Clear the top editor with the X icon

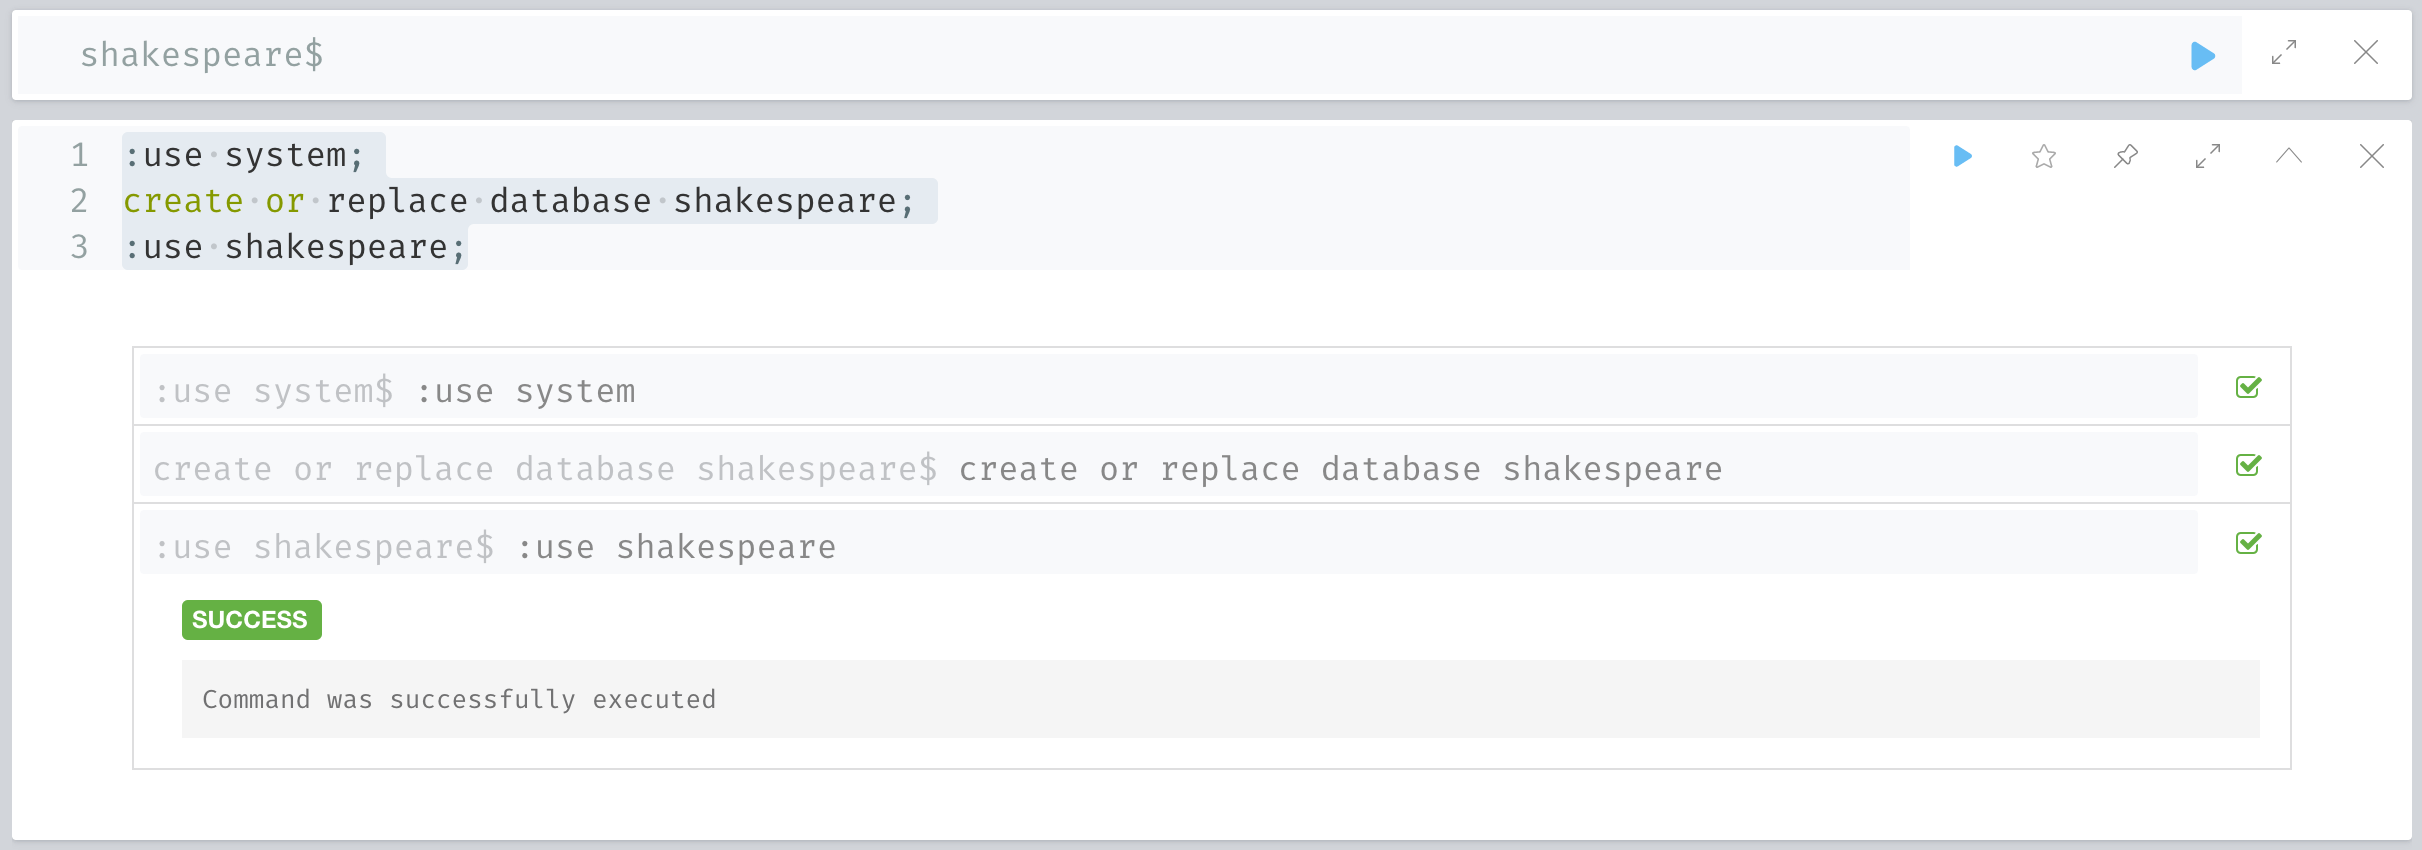(x=2366, y=53)
